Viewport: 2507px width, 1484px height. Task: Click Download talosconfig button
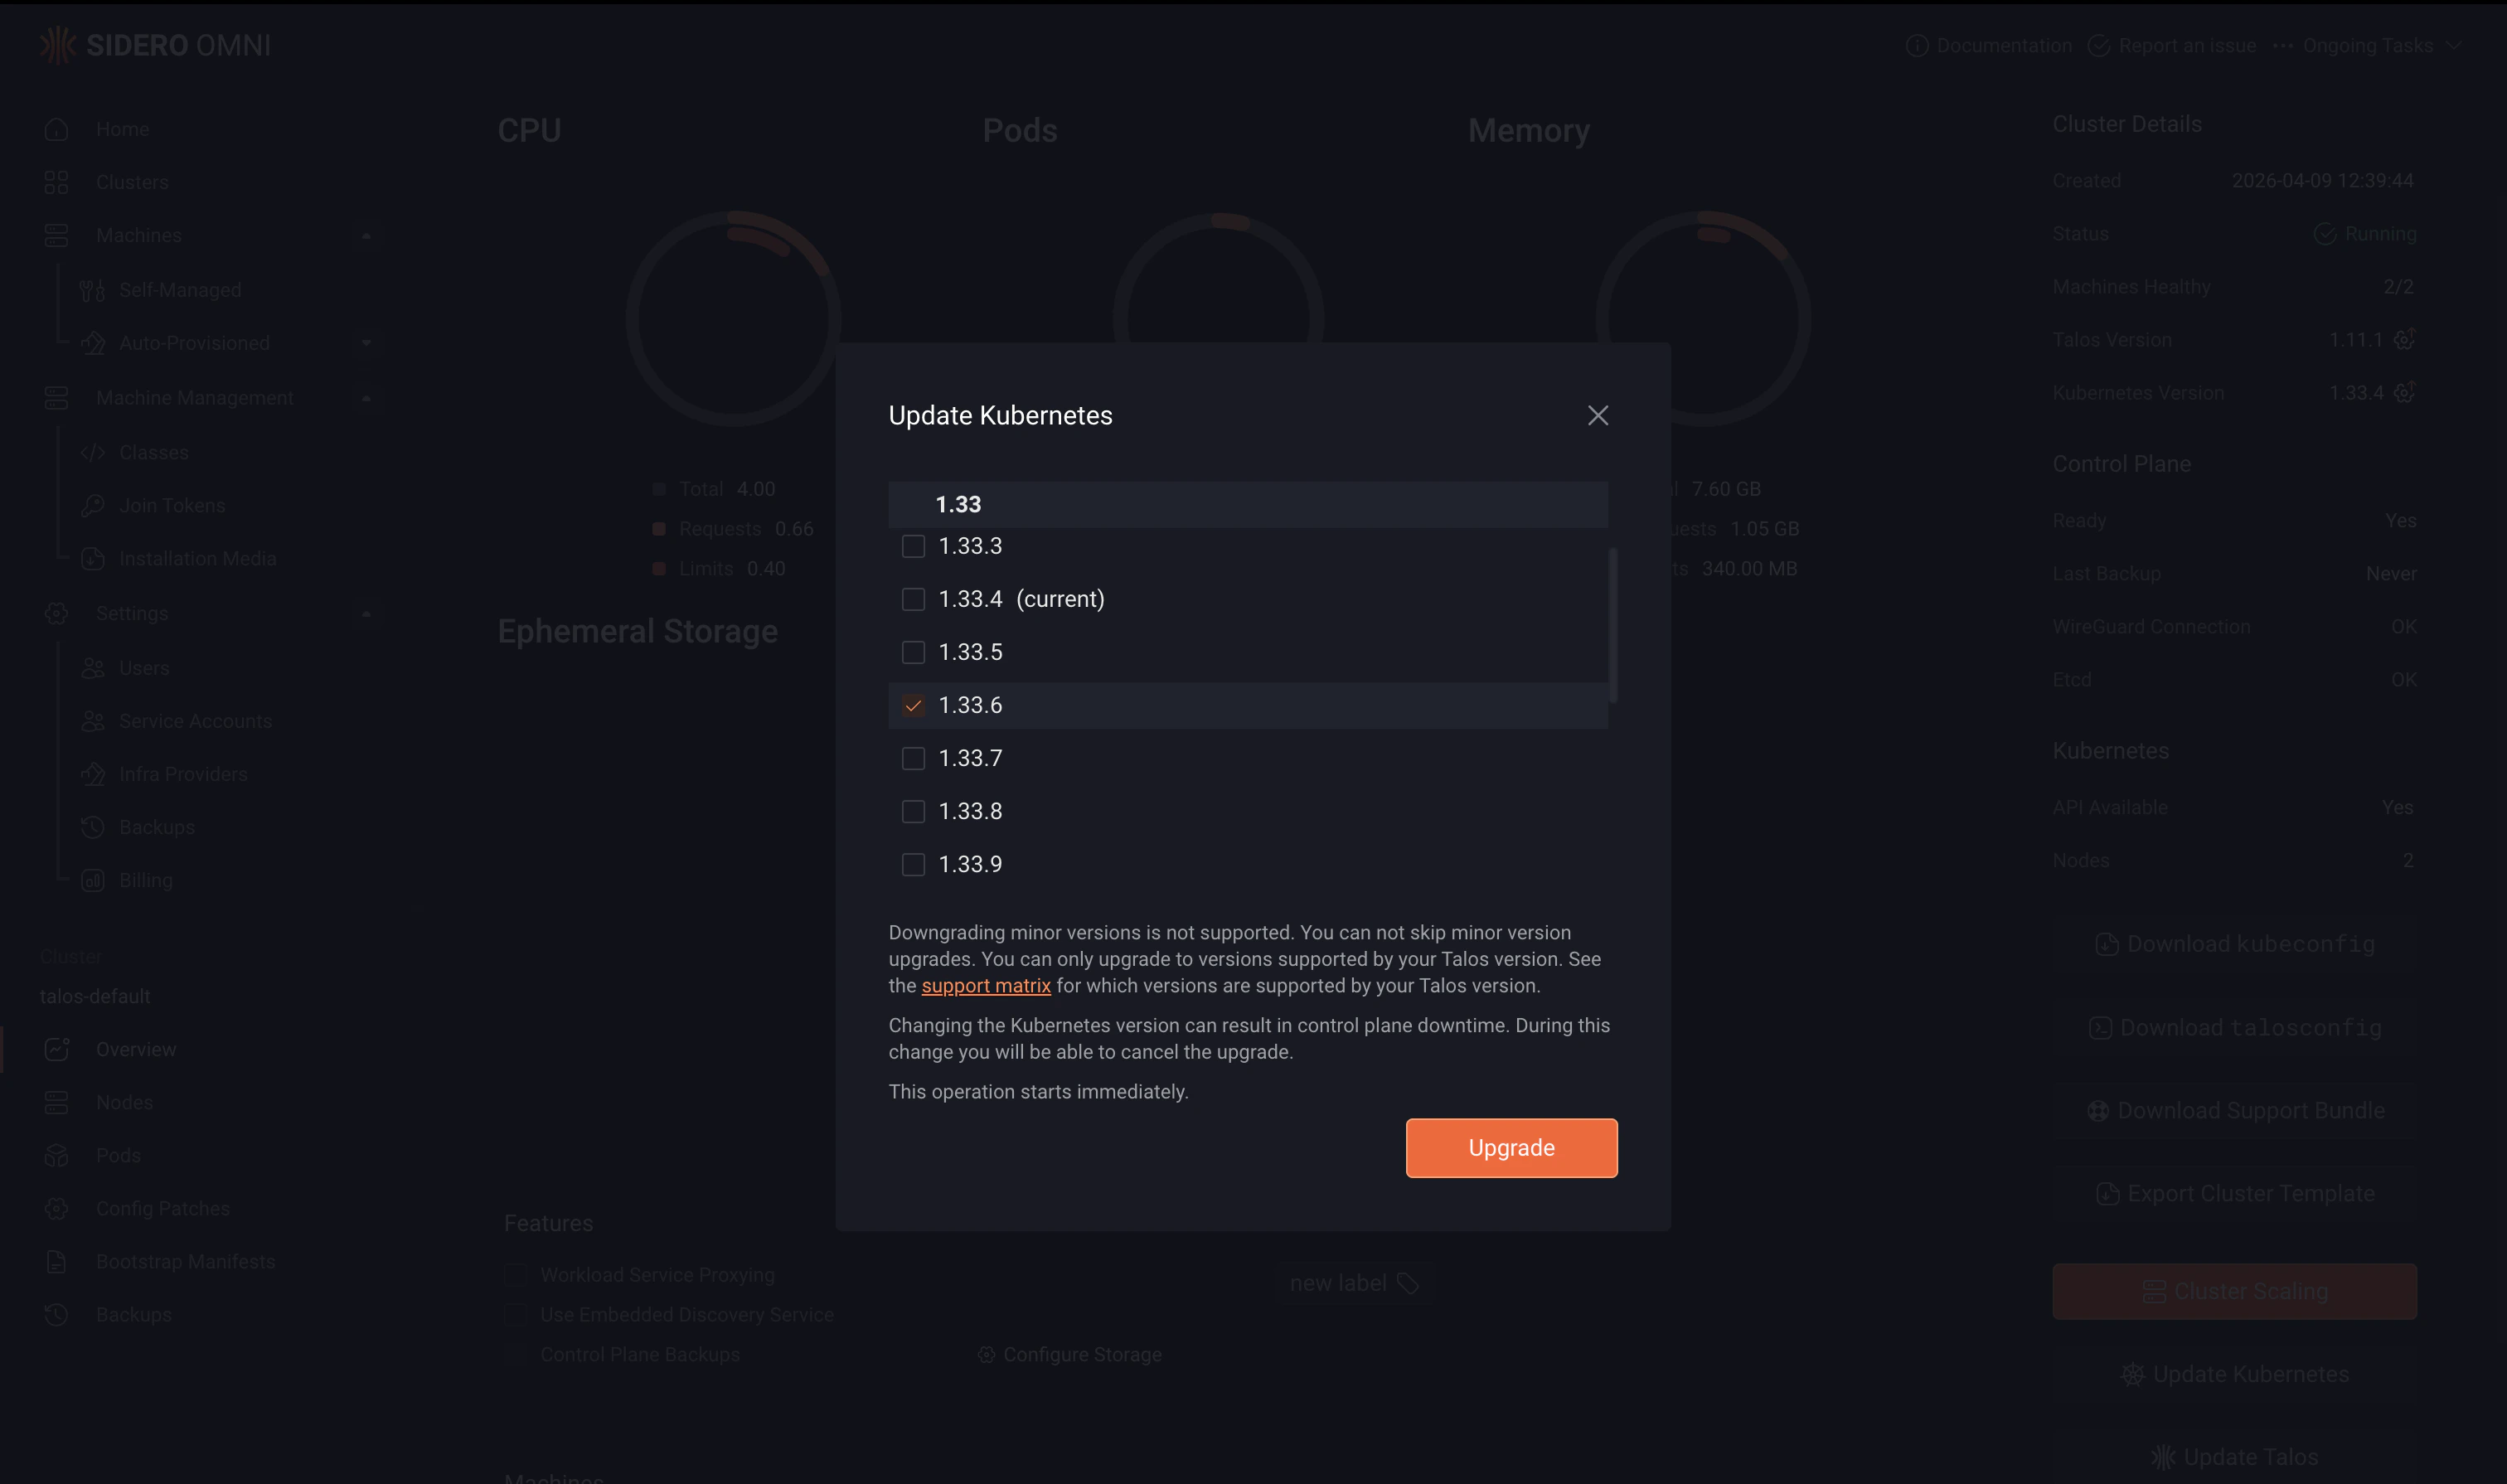[x=2234, y=1028]
